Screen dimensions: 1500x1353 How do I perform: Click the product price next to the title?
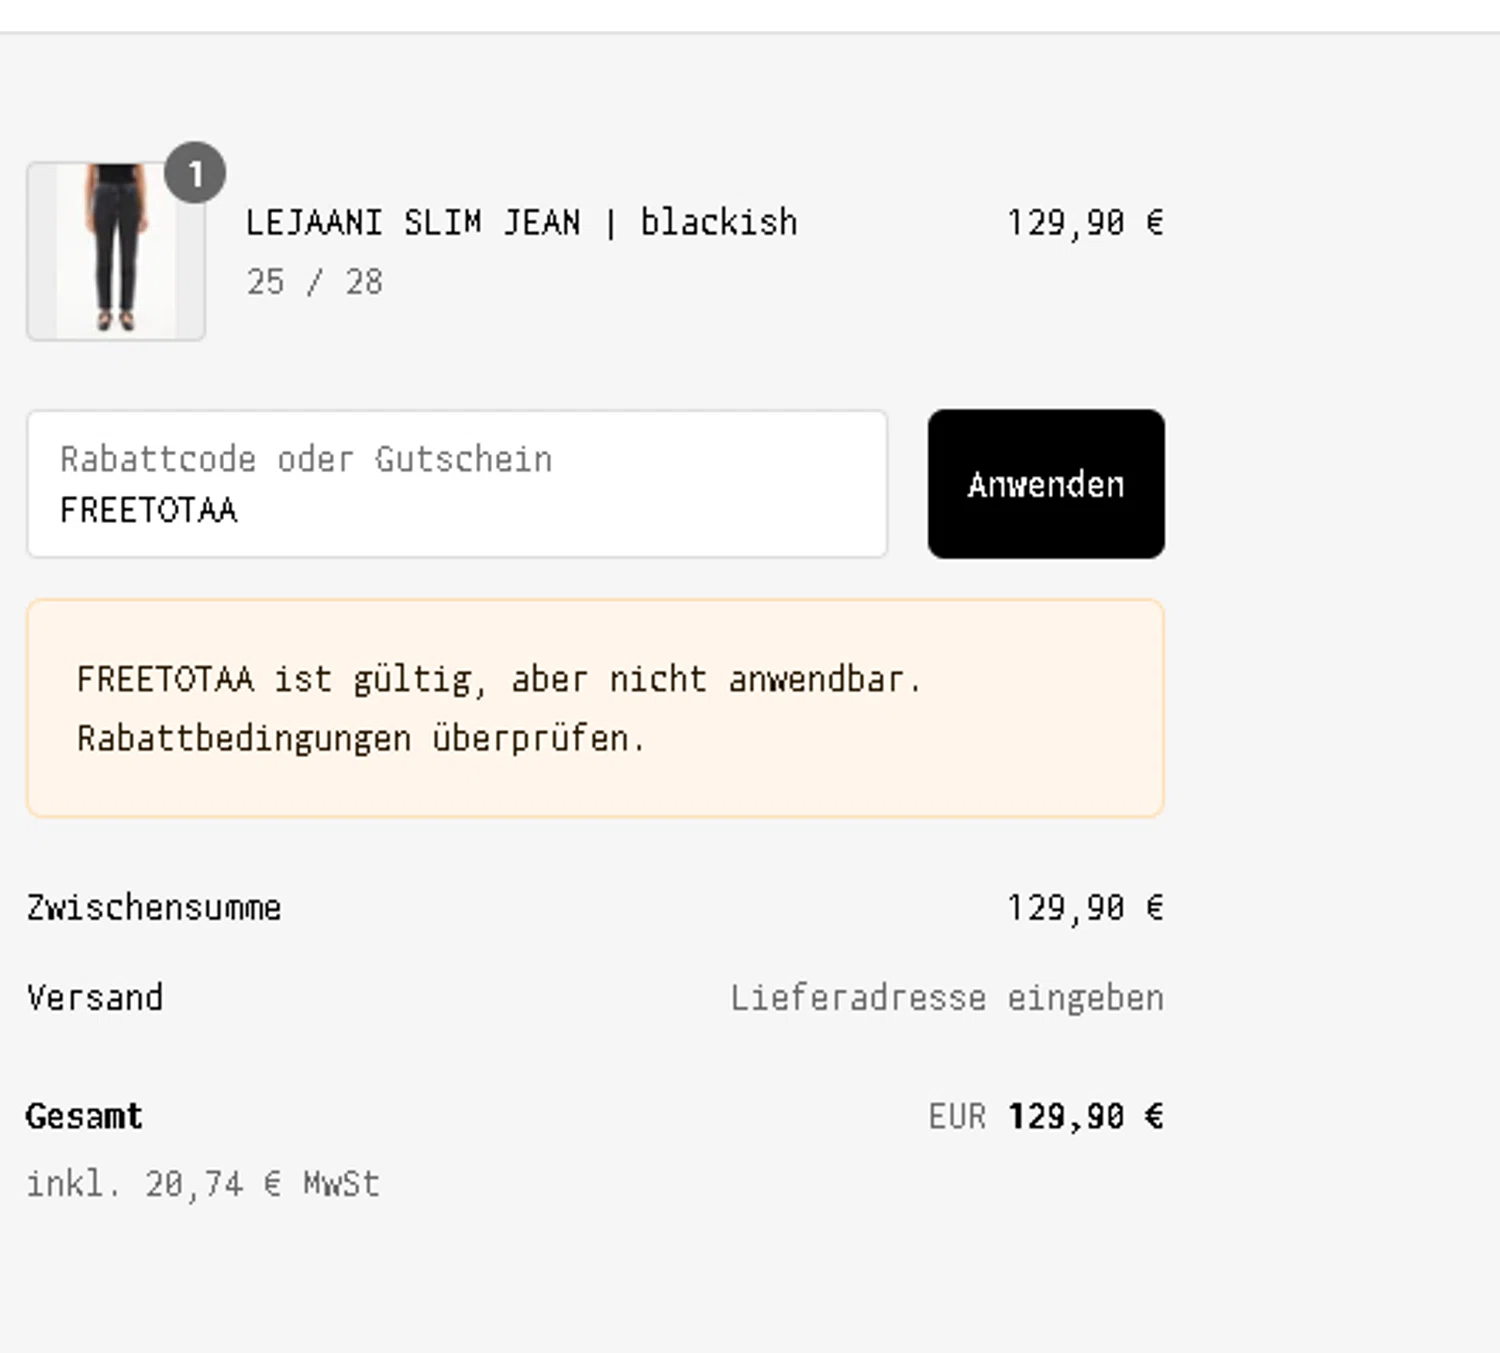(1084, 222)
